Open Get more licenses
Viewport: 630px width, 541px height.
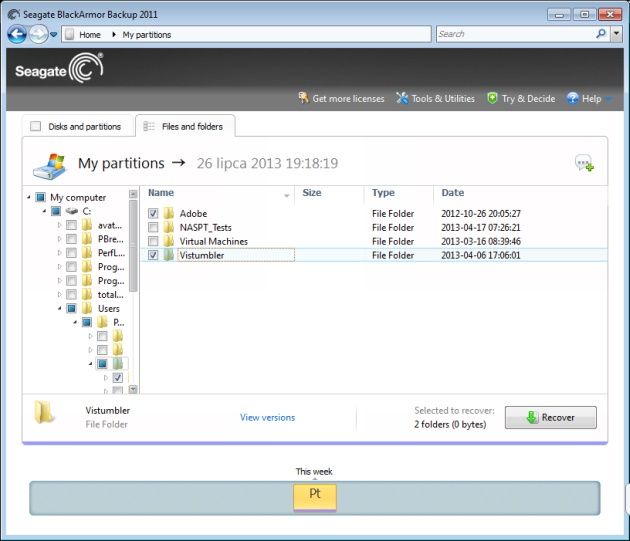(341, 98)
